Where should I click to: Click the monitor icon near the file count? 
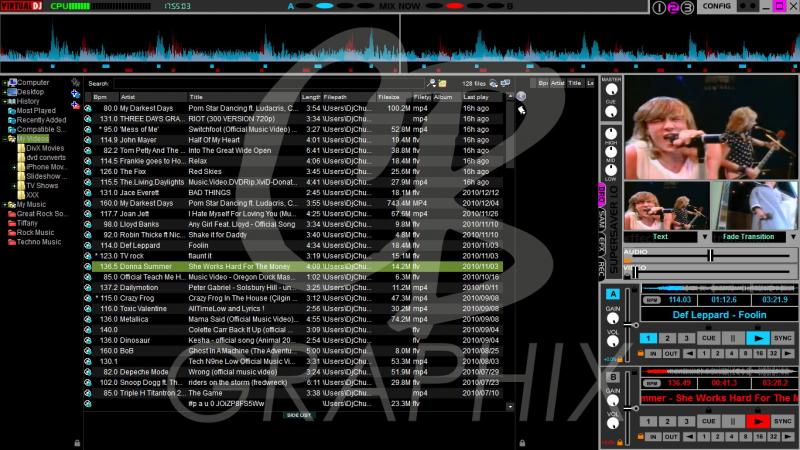(505, 83)
